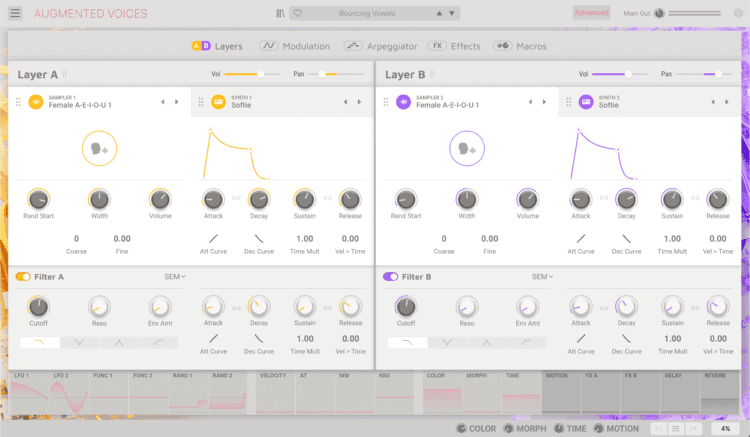
Task: Click the Bouncing Vowels preset name
Action: click(367, 13)
